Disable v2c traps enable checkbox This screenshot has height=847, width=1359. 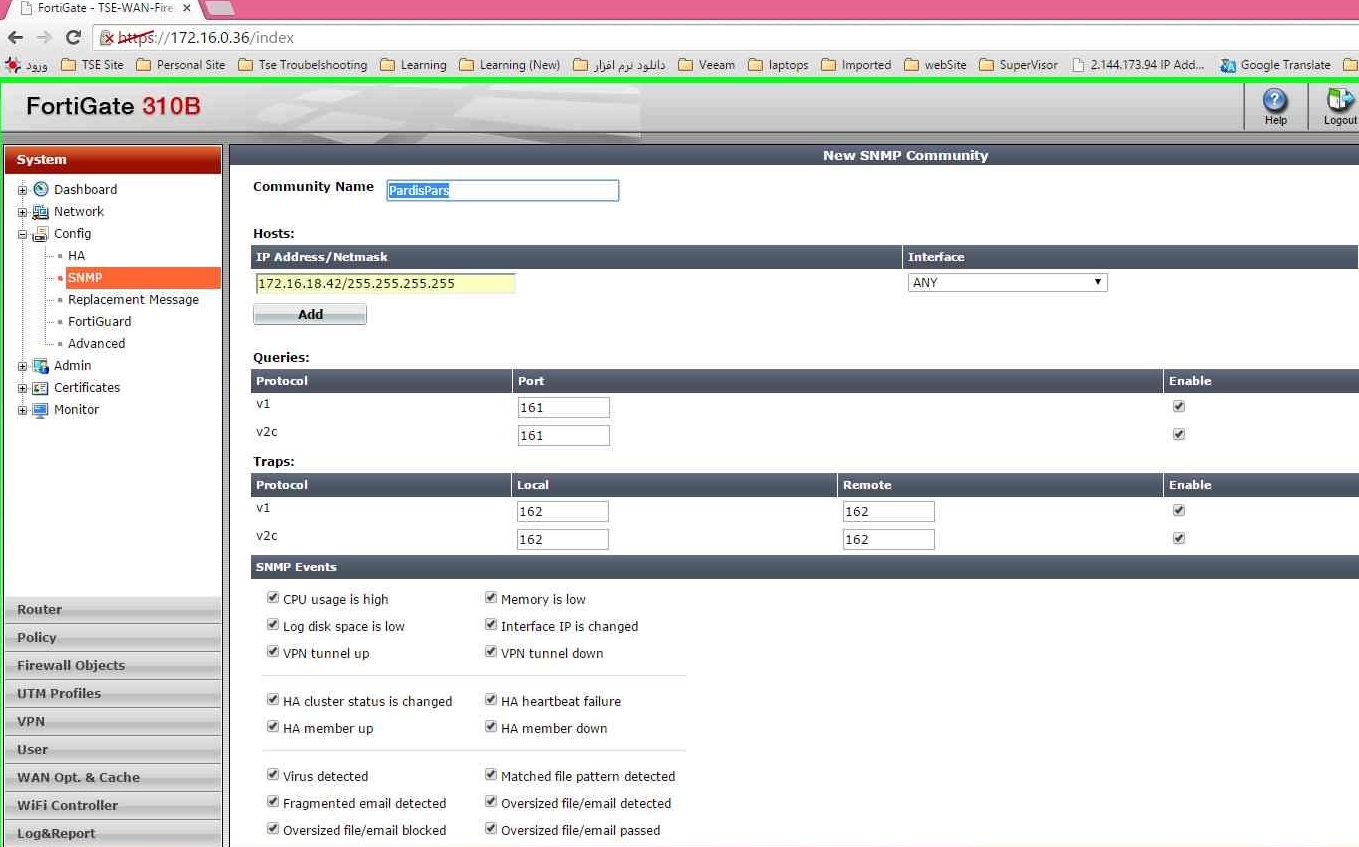1179,538
